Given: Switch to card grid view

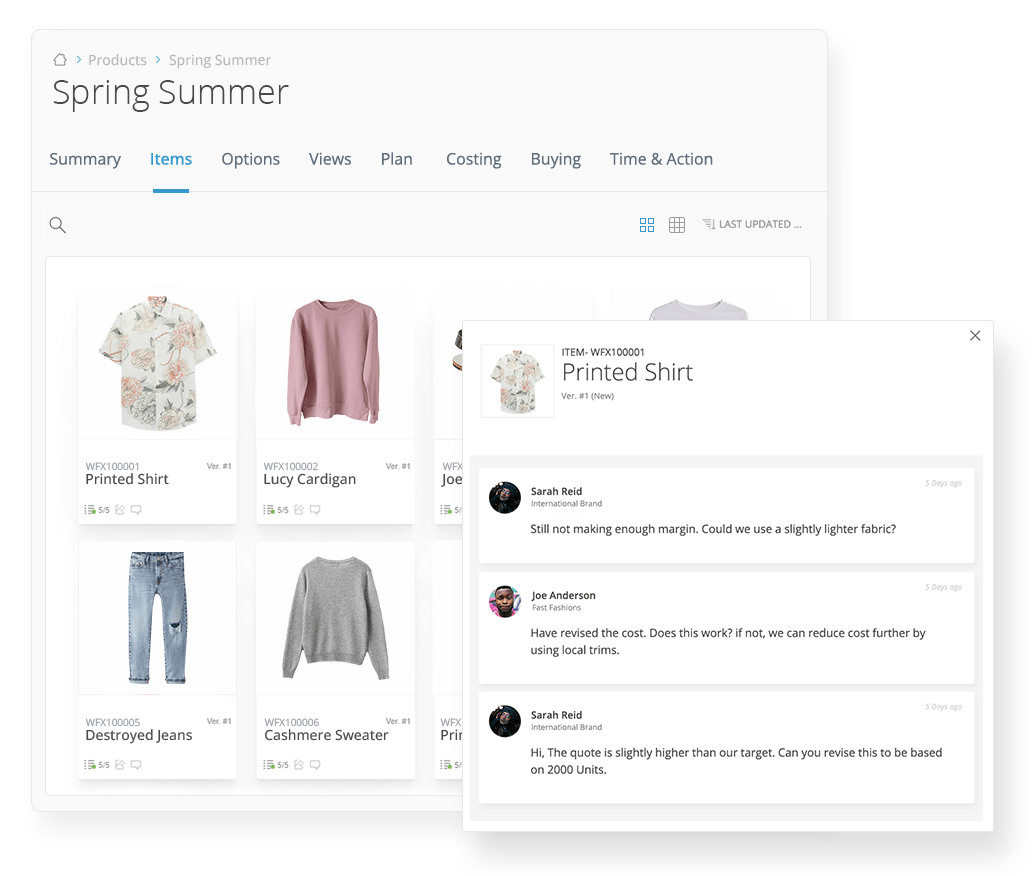Looking at the screenshot, I should (647, 225).
